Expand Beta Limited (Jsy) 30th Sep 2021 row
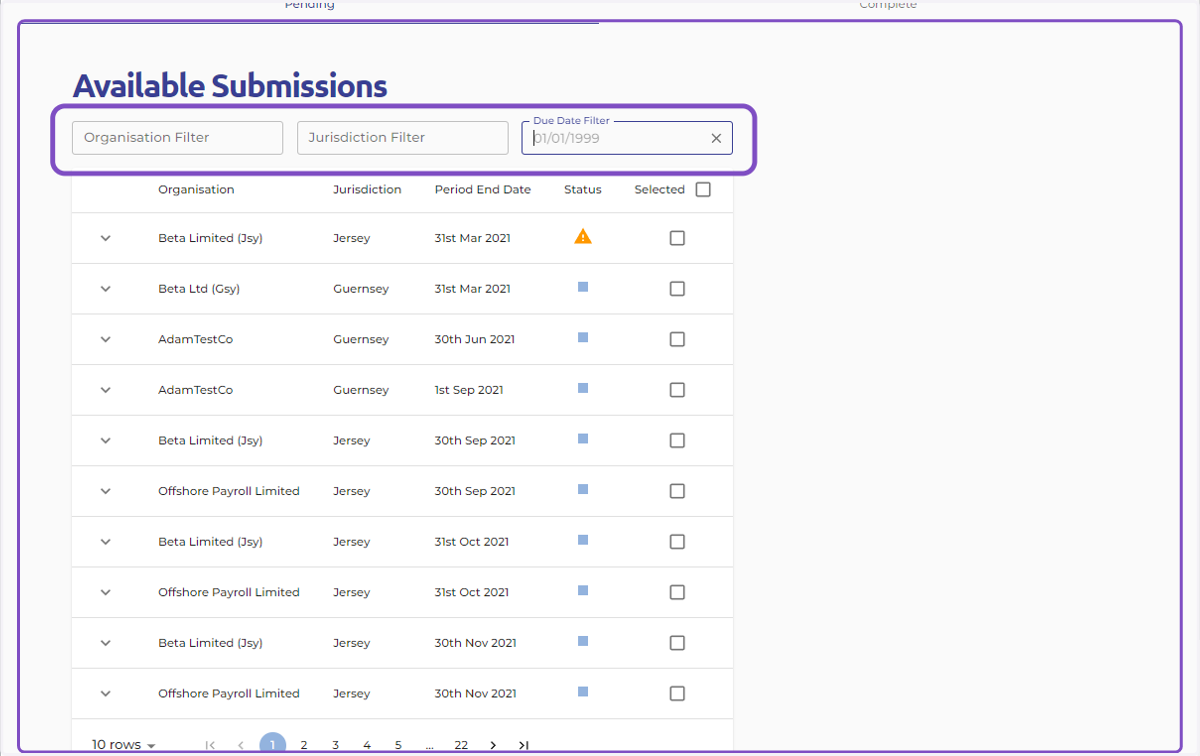The image size is (1200, 756). [x=105, y=440]
